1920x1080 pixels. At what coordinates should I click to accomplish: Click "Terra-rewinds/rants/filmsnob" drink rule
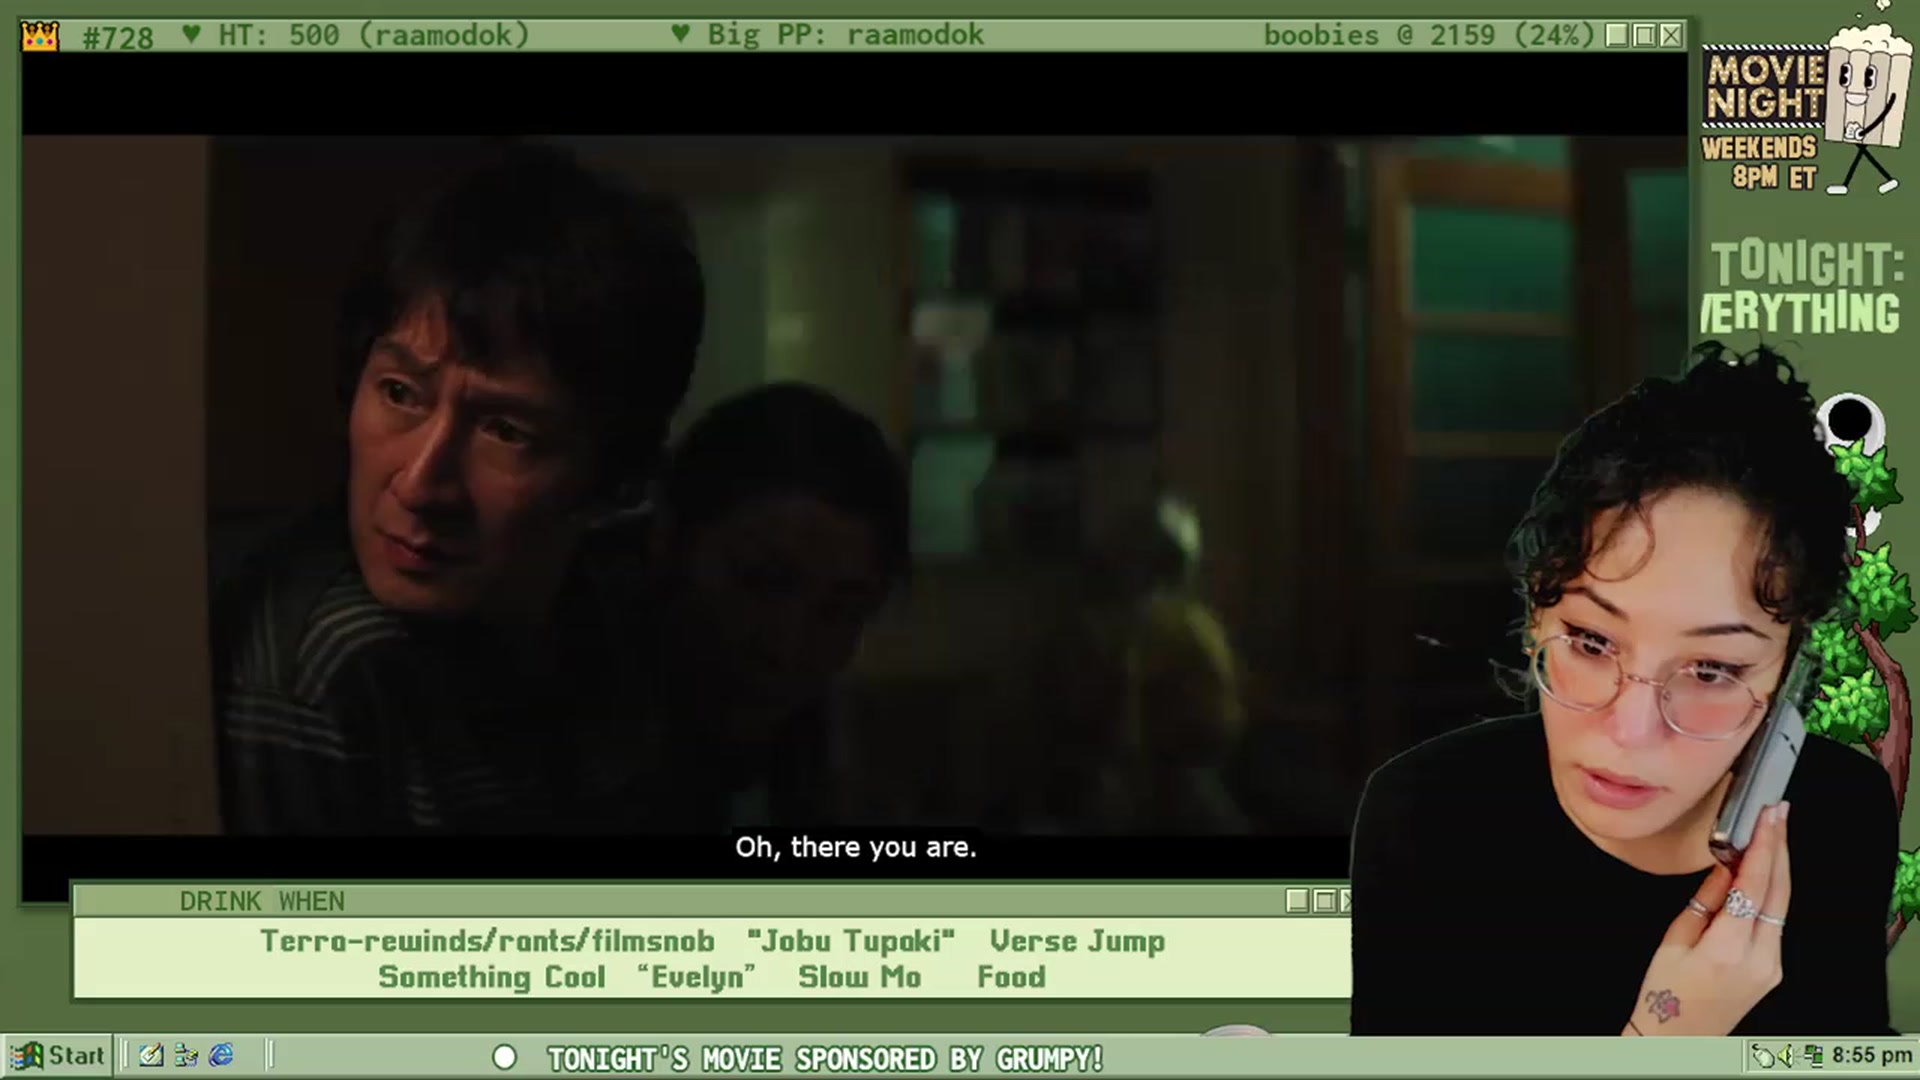pyautogui.click(x=488, y=941)
